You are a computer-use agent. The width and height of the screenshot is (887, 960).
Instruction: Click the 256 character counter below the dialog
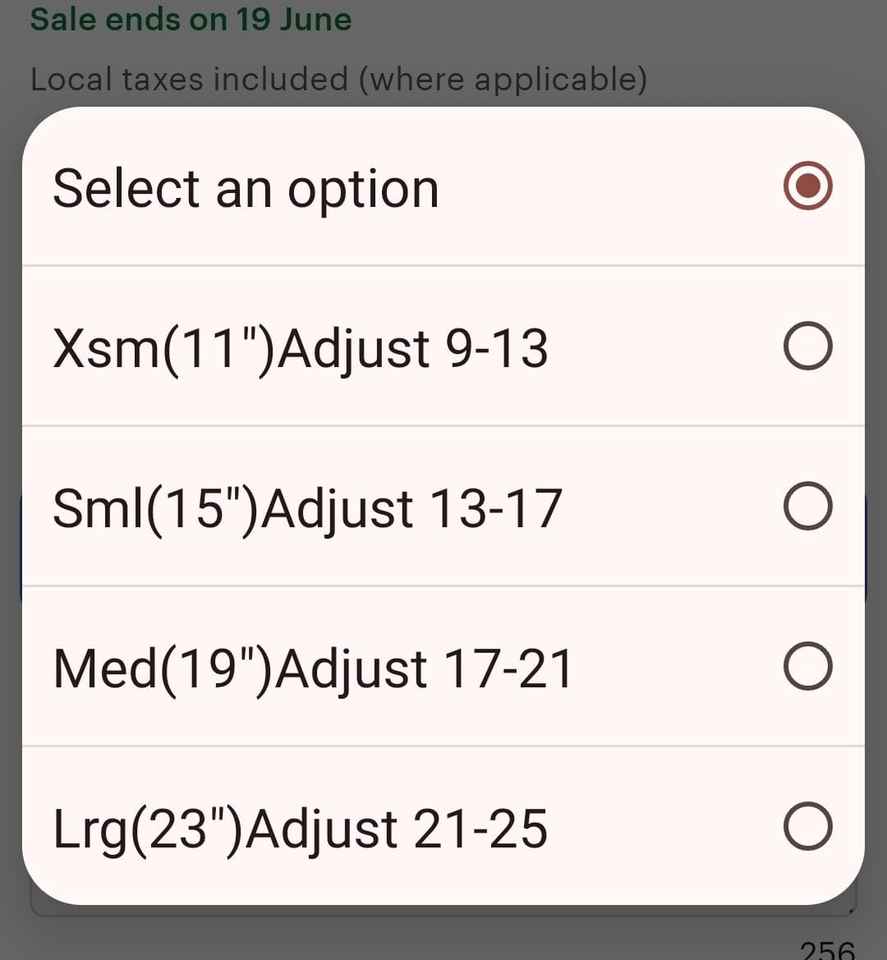tap(827, 948)
